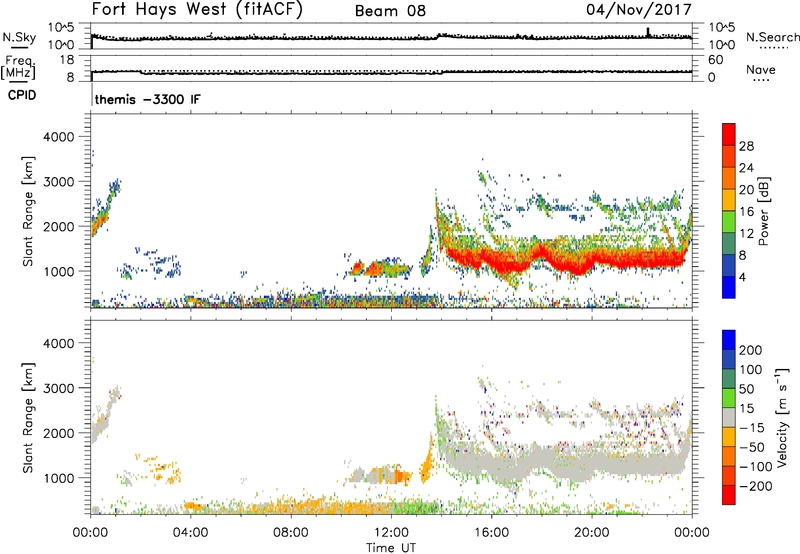Click the 'Slant Range [km]' label of the power panel
This screenshot has width=800, height=554.
click(x=28, y=211)
